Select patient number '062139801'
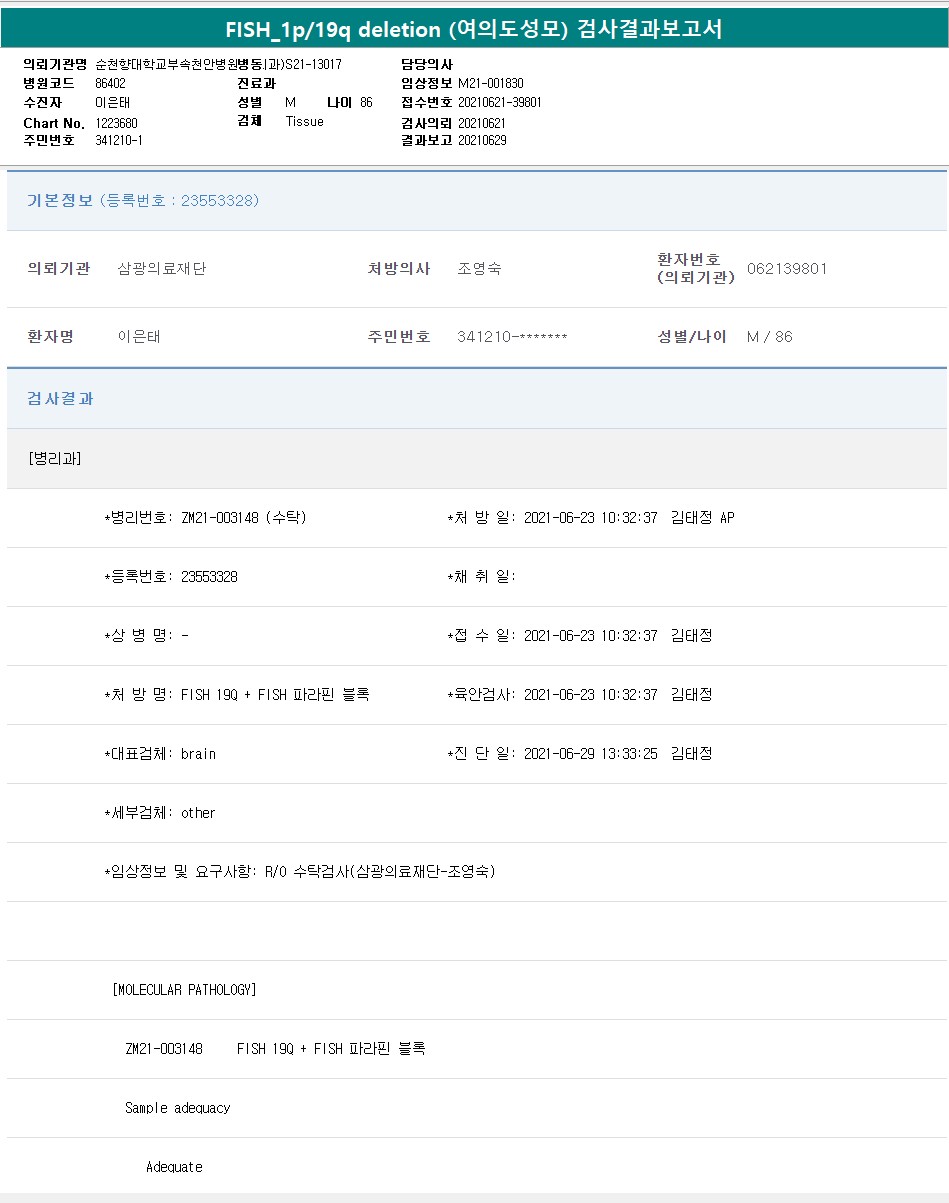The image size is (949, 1203). coord(787,269)
